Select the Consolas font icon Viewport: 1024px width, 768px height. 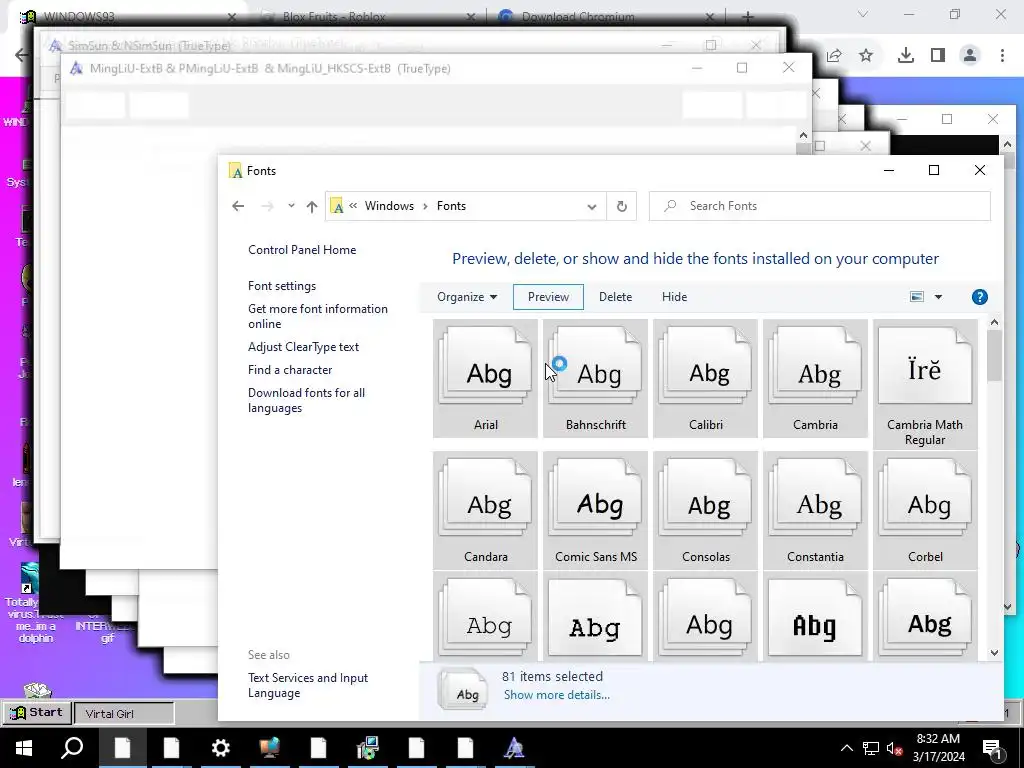(x=705, y=510)
